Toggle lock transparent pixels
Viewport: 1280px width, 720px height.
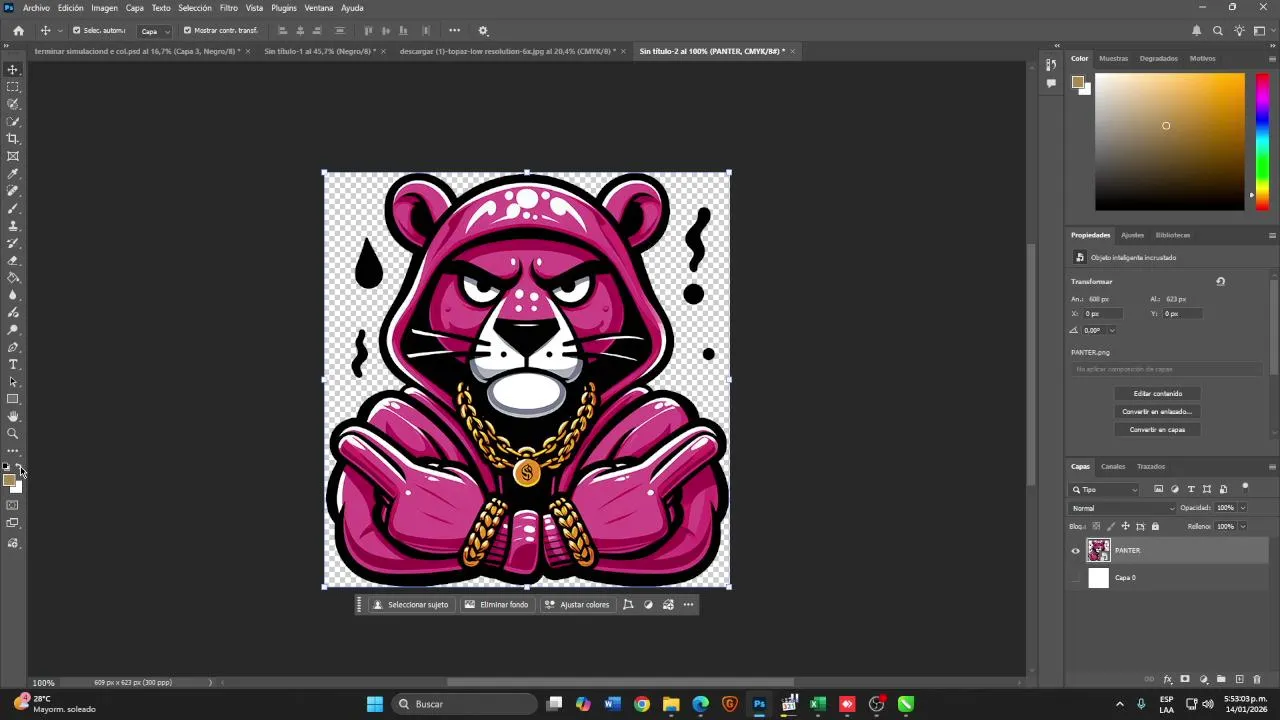point(1096,526)
